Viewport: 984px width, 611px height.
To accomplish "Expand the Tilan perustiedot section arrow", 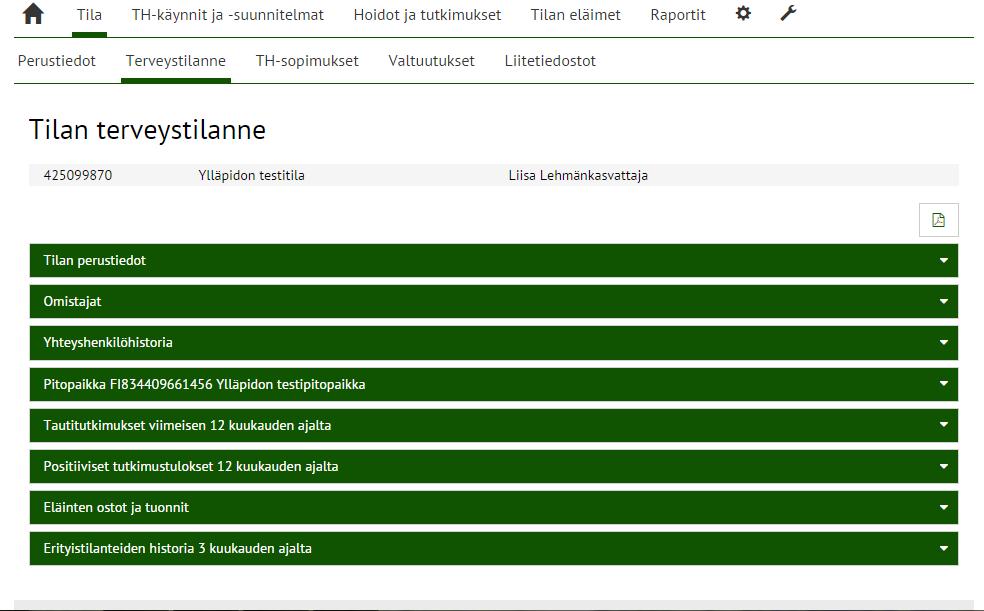I will 943,260.
